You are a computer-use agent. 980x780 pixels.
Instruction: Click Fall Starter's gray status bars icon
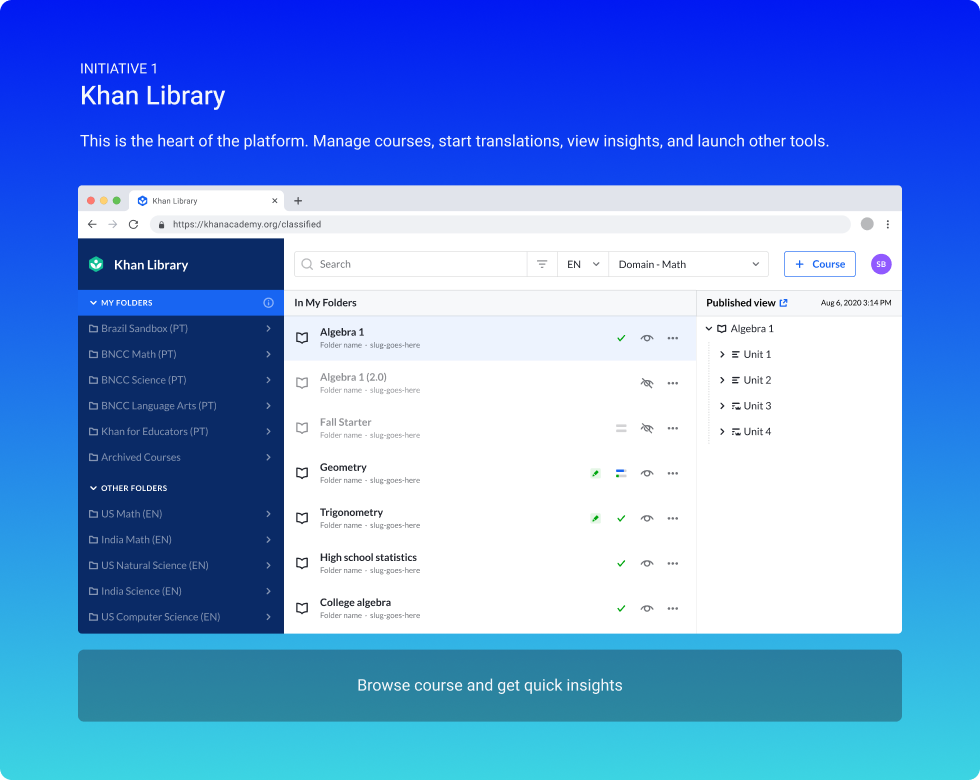[621, 428]
